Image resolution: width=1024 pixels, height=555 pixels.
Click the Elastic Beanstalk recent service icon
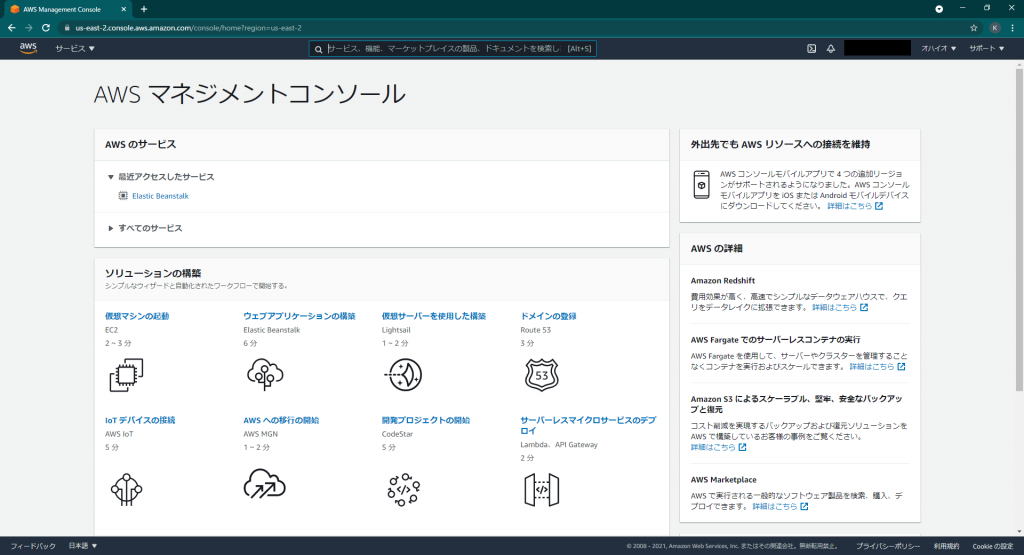click(123, 196)
